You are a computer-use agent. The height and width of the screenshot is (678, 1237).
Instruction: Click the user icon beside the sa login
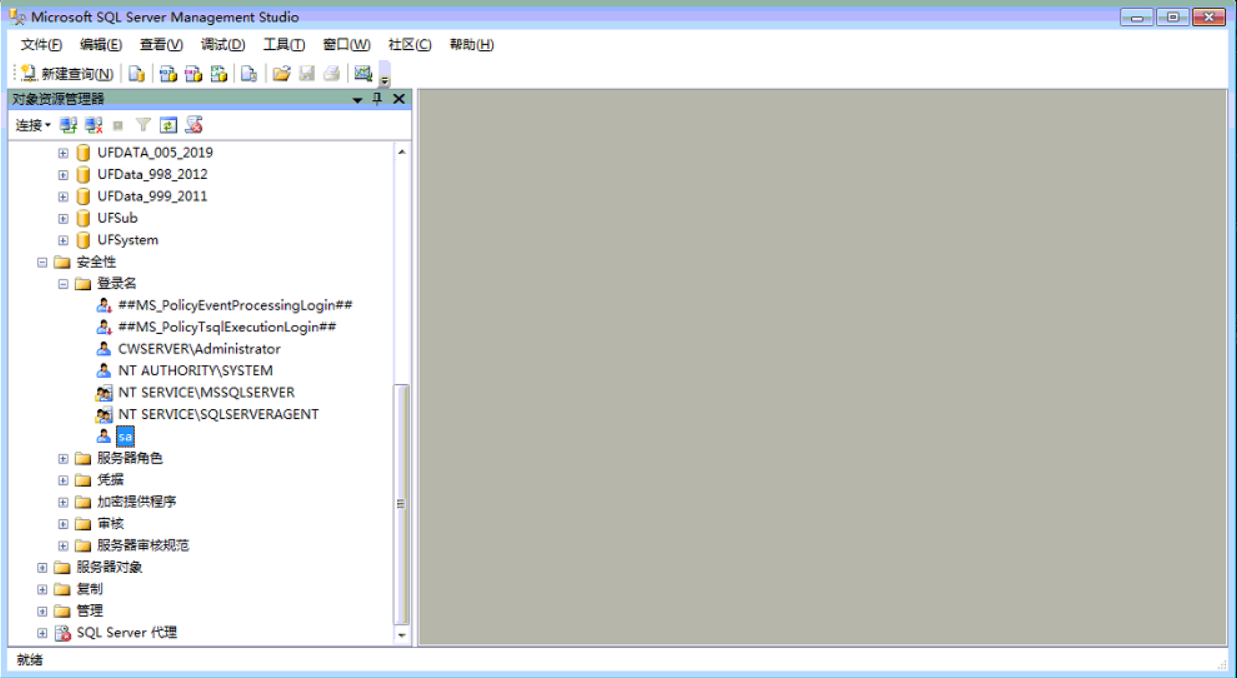104,437
